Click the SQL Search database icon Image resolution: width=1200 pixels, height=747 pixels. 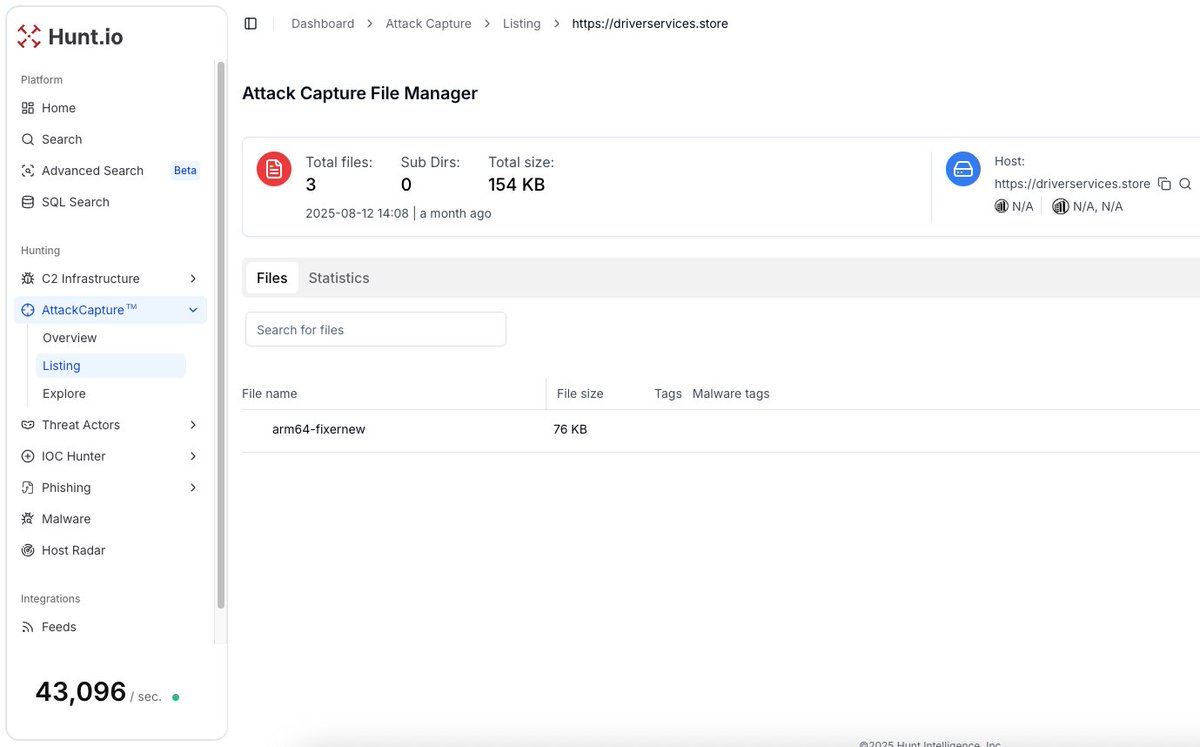point(28,202)
